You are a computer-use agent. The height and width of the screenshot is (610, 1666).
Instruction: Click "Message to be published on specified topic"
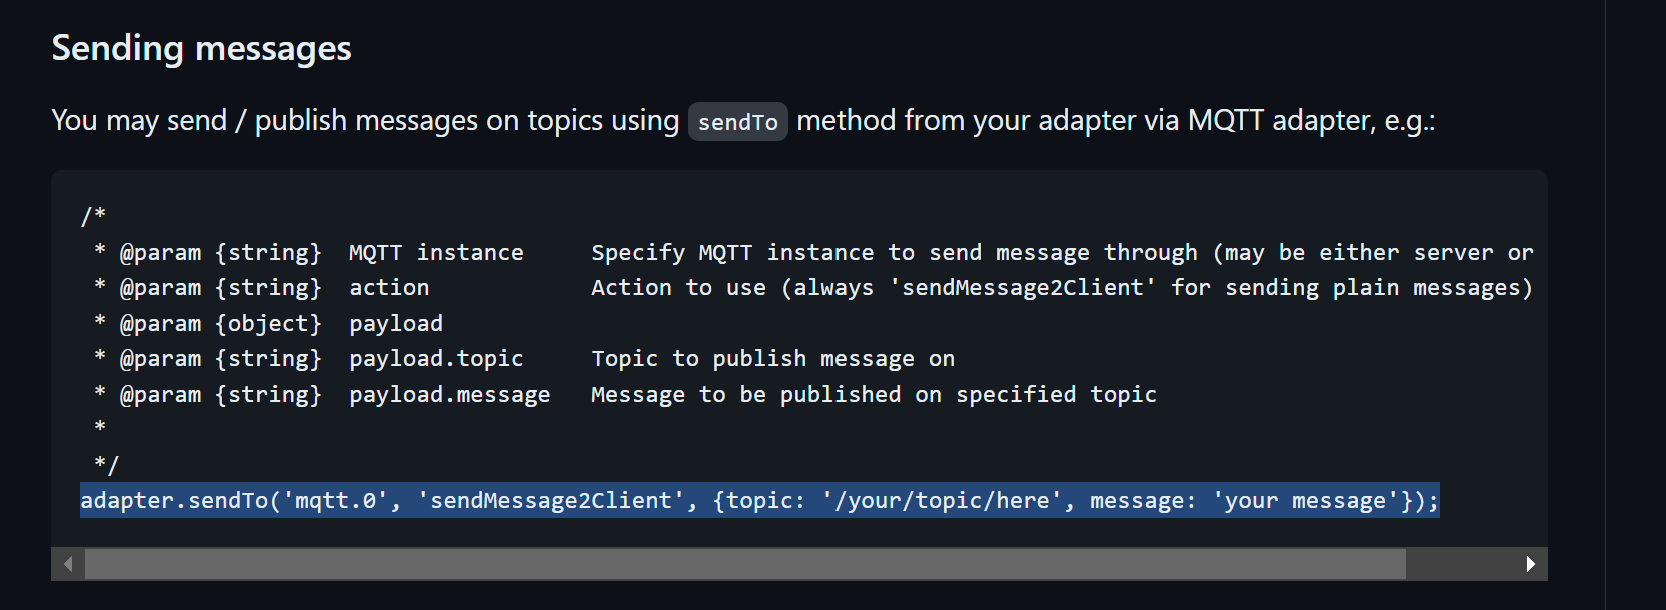pos(873,395)
